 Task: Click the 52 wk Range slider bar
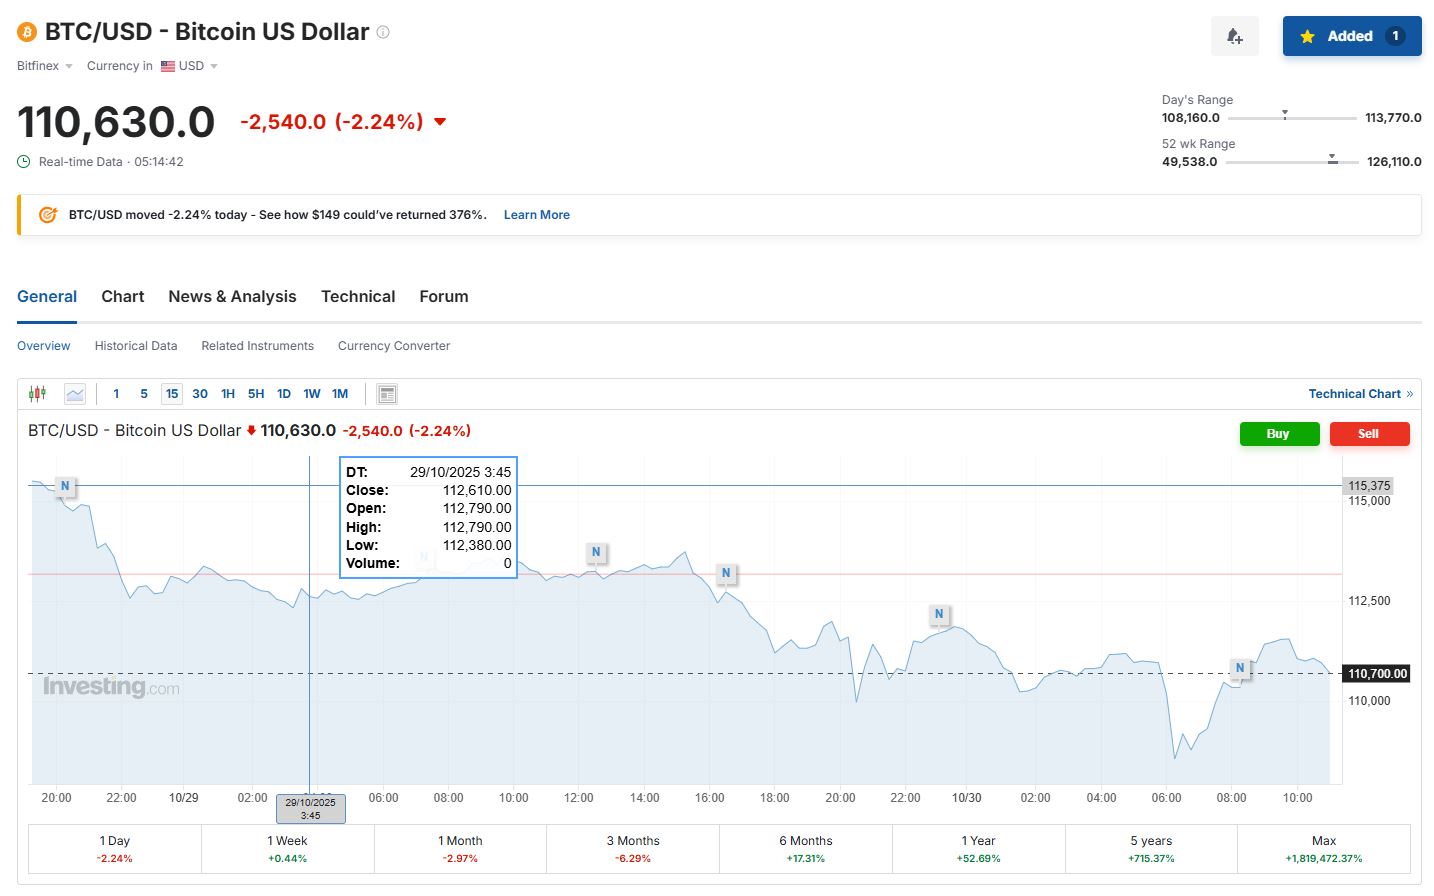(1292, 162)
